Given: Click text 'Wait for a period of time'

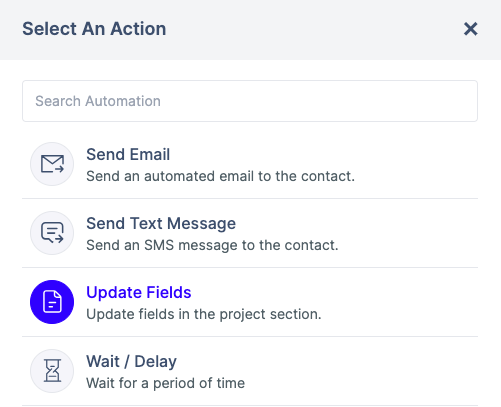Looking at the screenshot, I should point(166,383).
